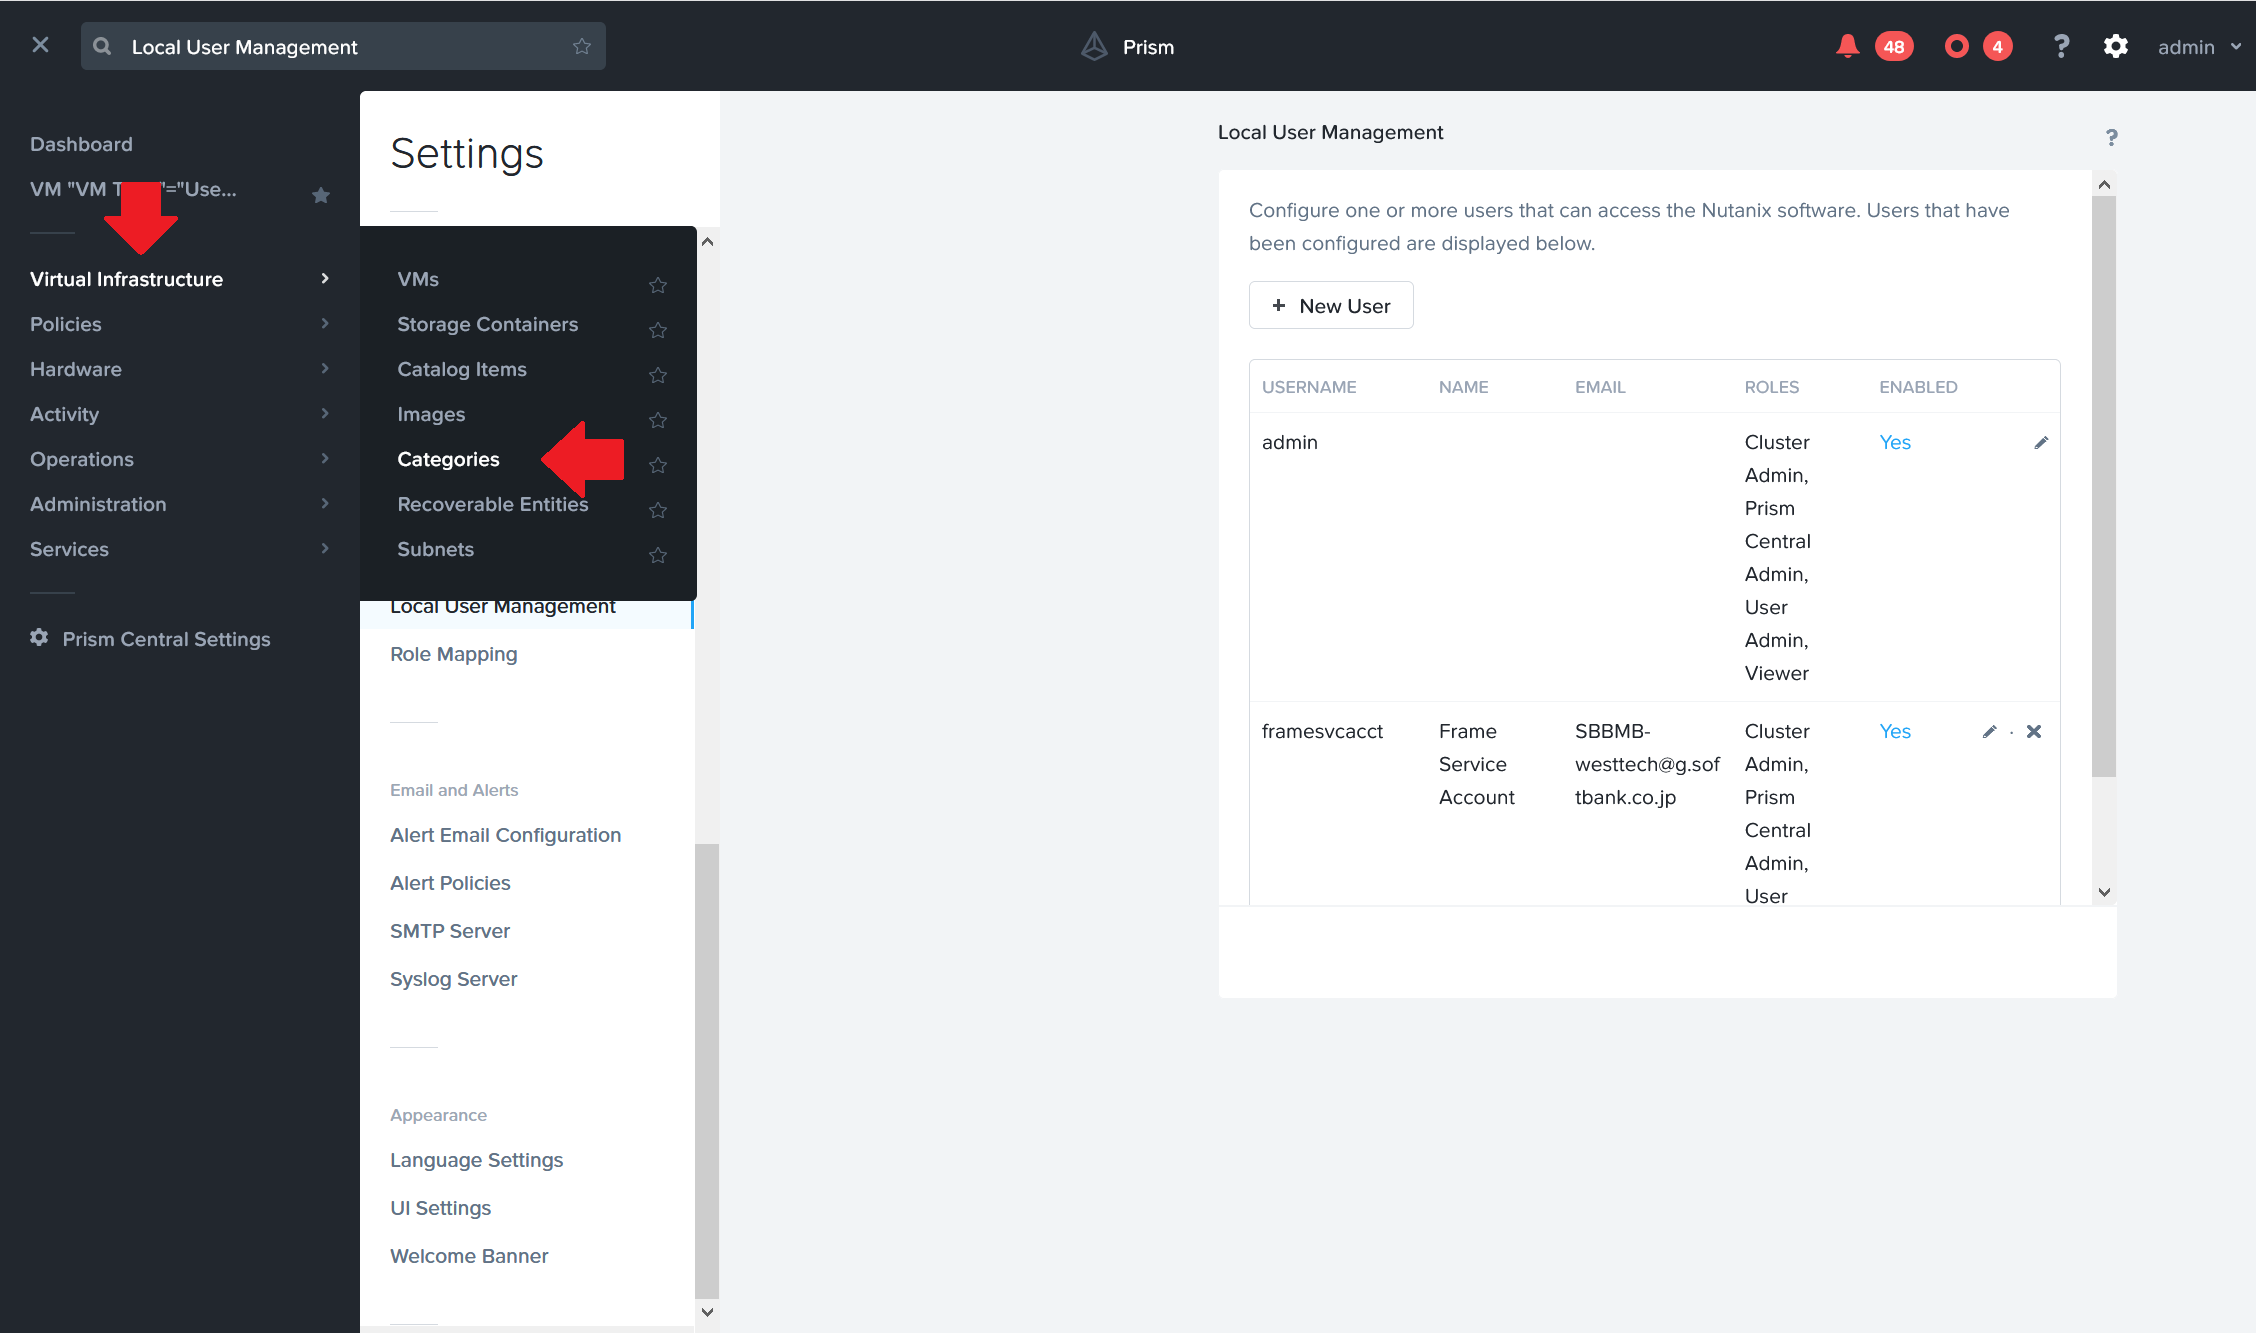The height and width of the screenshot is (1333, 2256).
Task: Favorite Recoverable Entities entry
Action: click(x=657, y=510)
